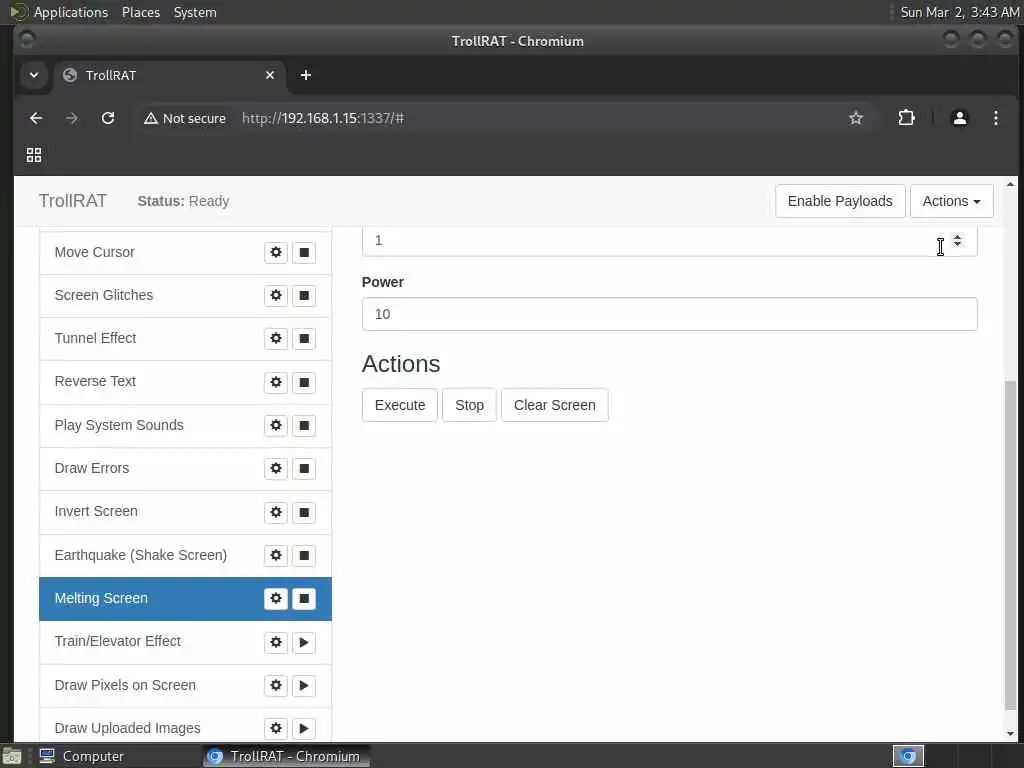1024x768 pixels.
Task: Bookmark this page with the star
Action: (x=856, y=118)
